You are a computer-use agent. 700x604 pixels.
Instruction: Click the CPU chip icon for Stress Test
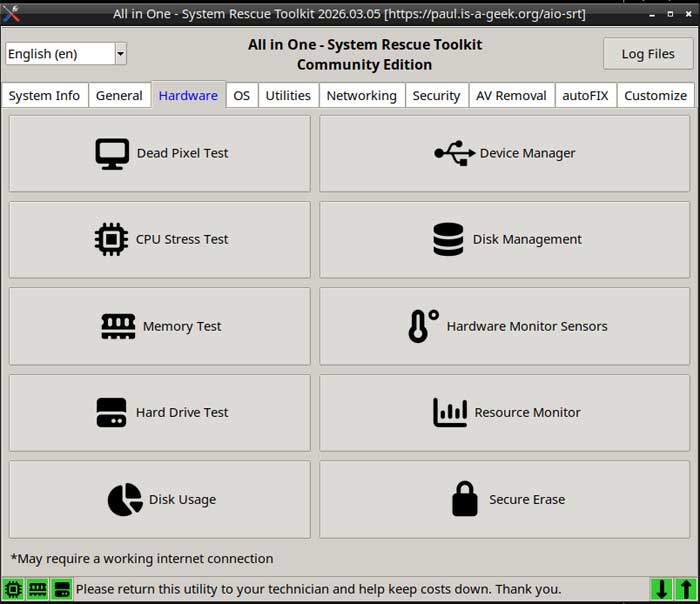111,239
